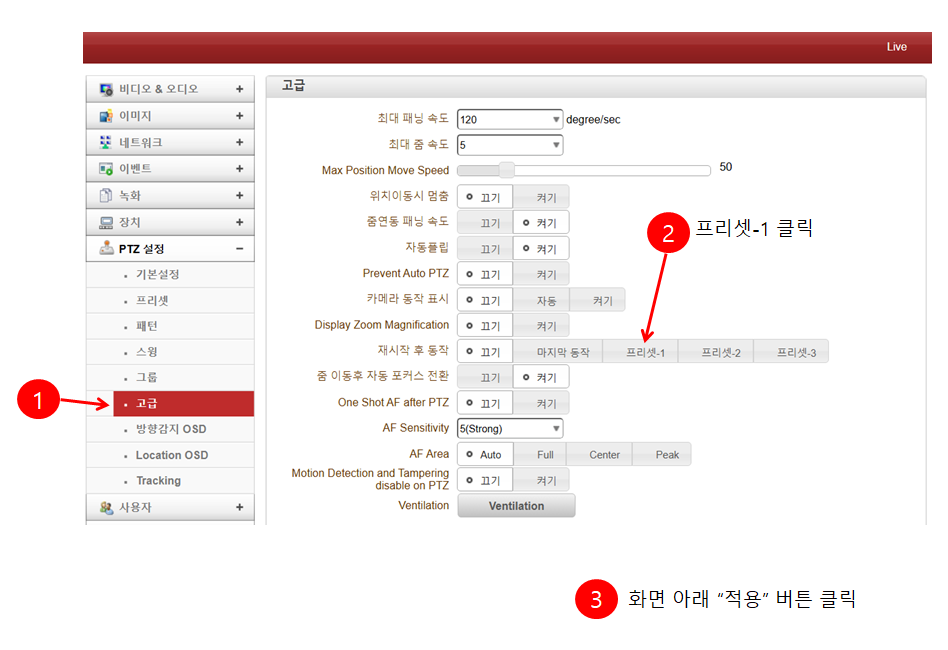The width and height of the screenshot is (948, 650).
Task: Click the 장치 menu icon
Action: tap(106, 223)
